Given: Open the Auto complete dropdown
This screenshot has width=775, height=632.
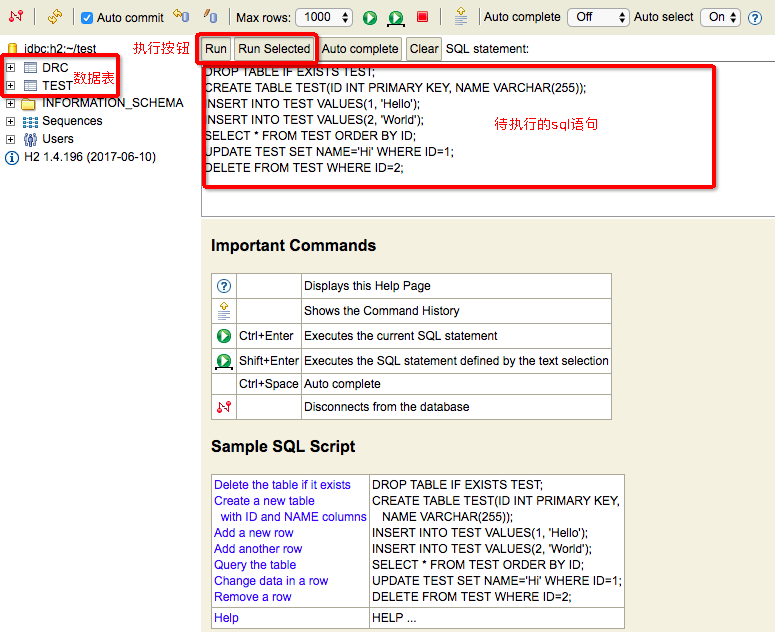Looking at the screenshot, I should pyautogui.click(x=598, y=17).
